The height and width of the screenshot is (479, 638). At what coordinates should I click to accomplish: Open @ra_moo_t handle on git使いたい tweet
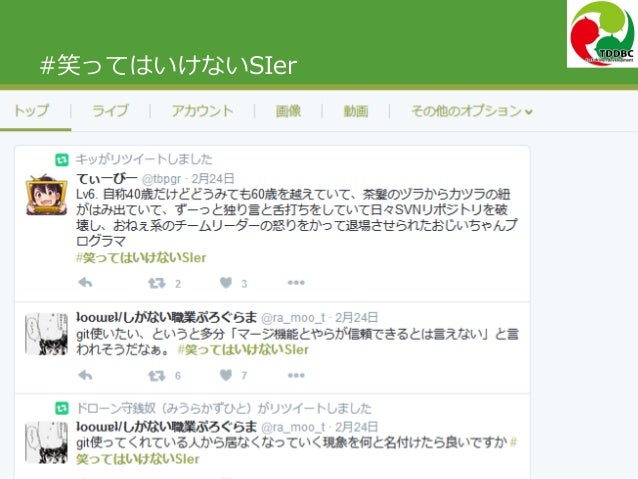293,317
